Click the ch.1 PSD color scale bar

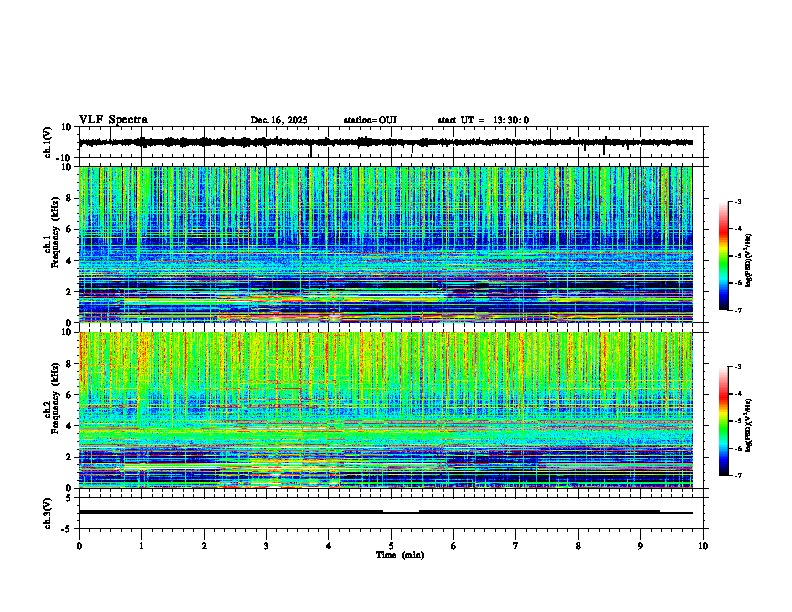724,256
